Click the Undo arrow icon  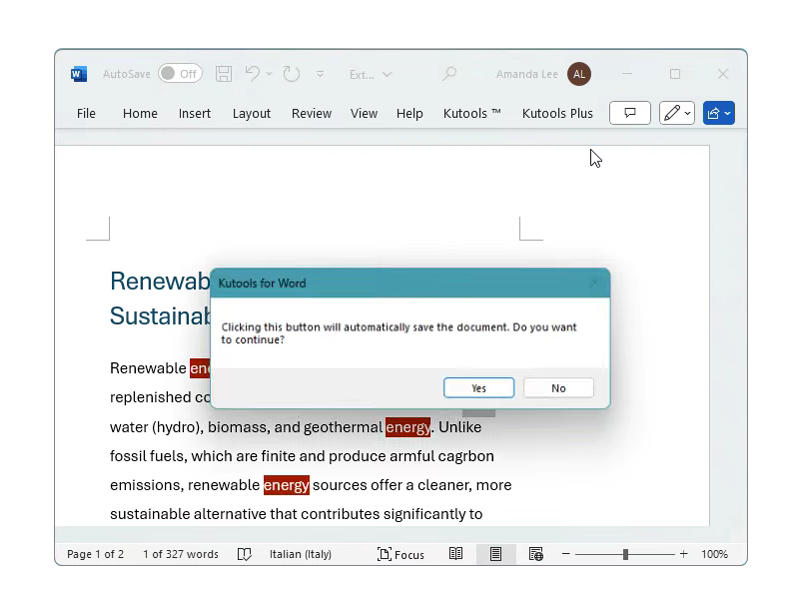tap(253, 74)
